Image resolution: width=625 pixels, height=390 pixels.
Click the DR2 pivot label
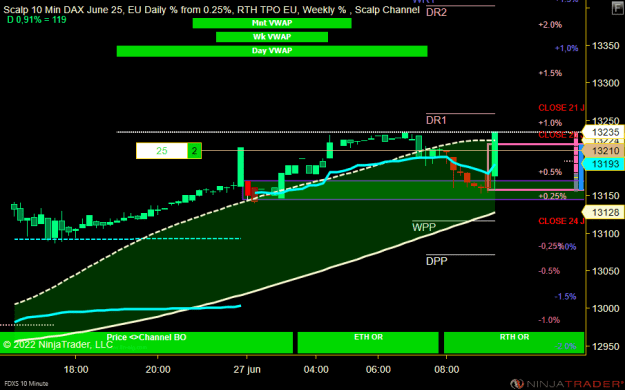(436, 12)
